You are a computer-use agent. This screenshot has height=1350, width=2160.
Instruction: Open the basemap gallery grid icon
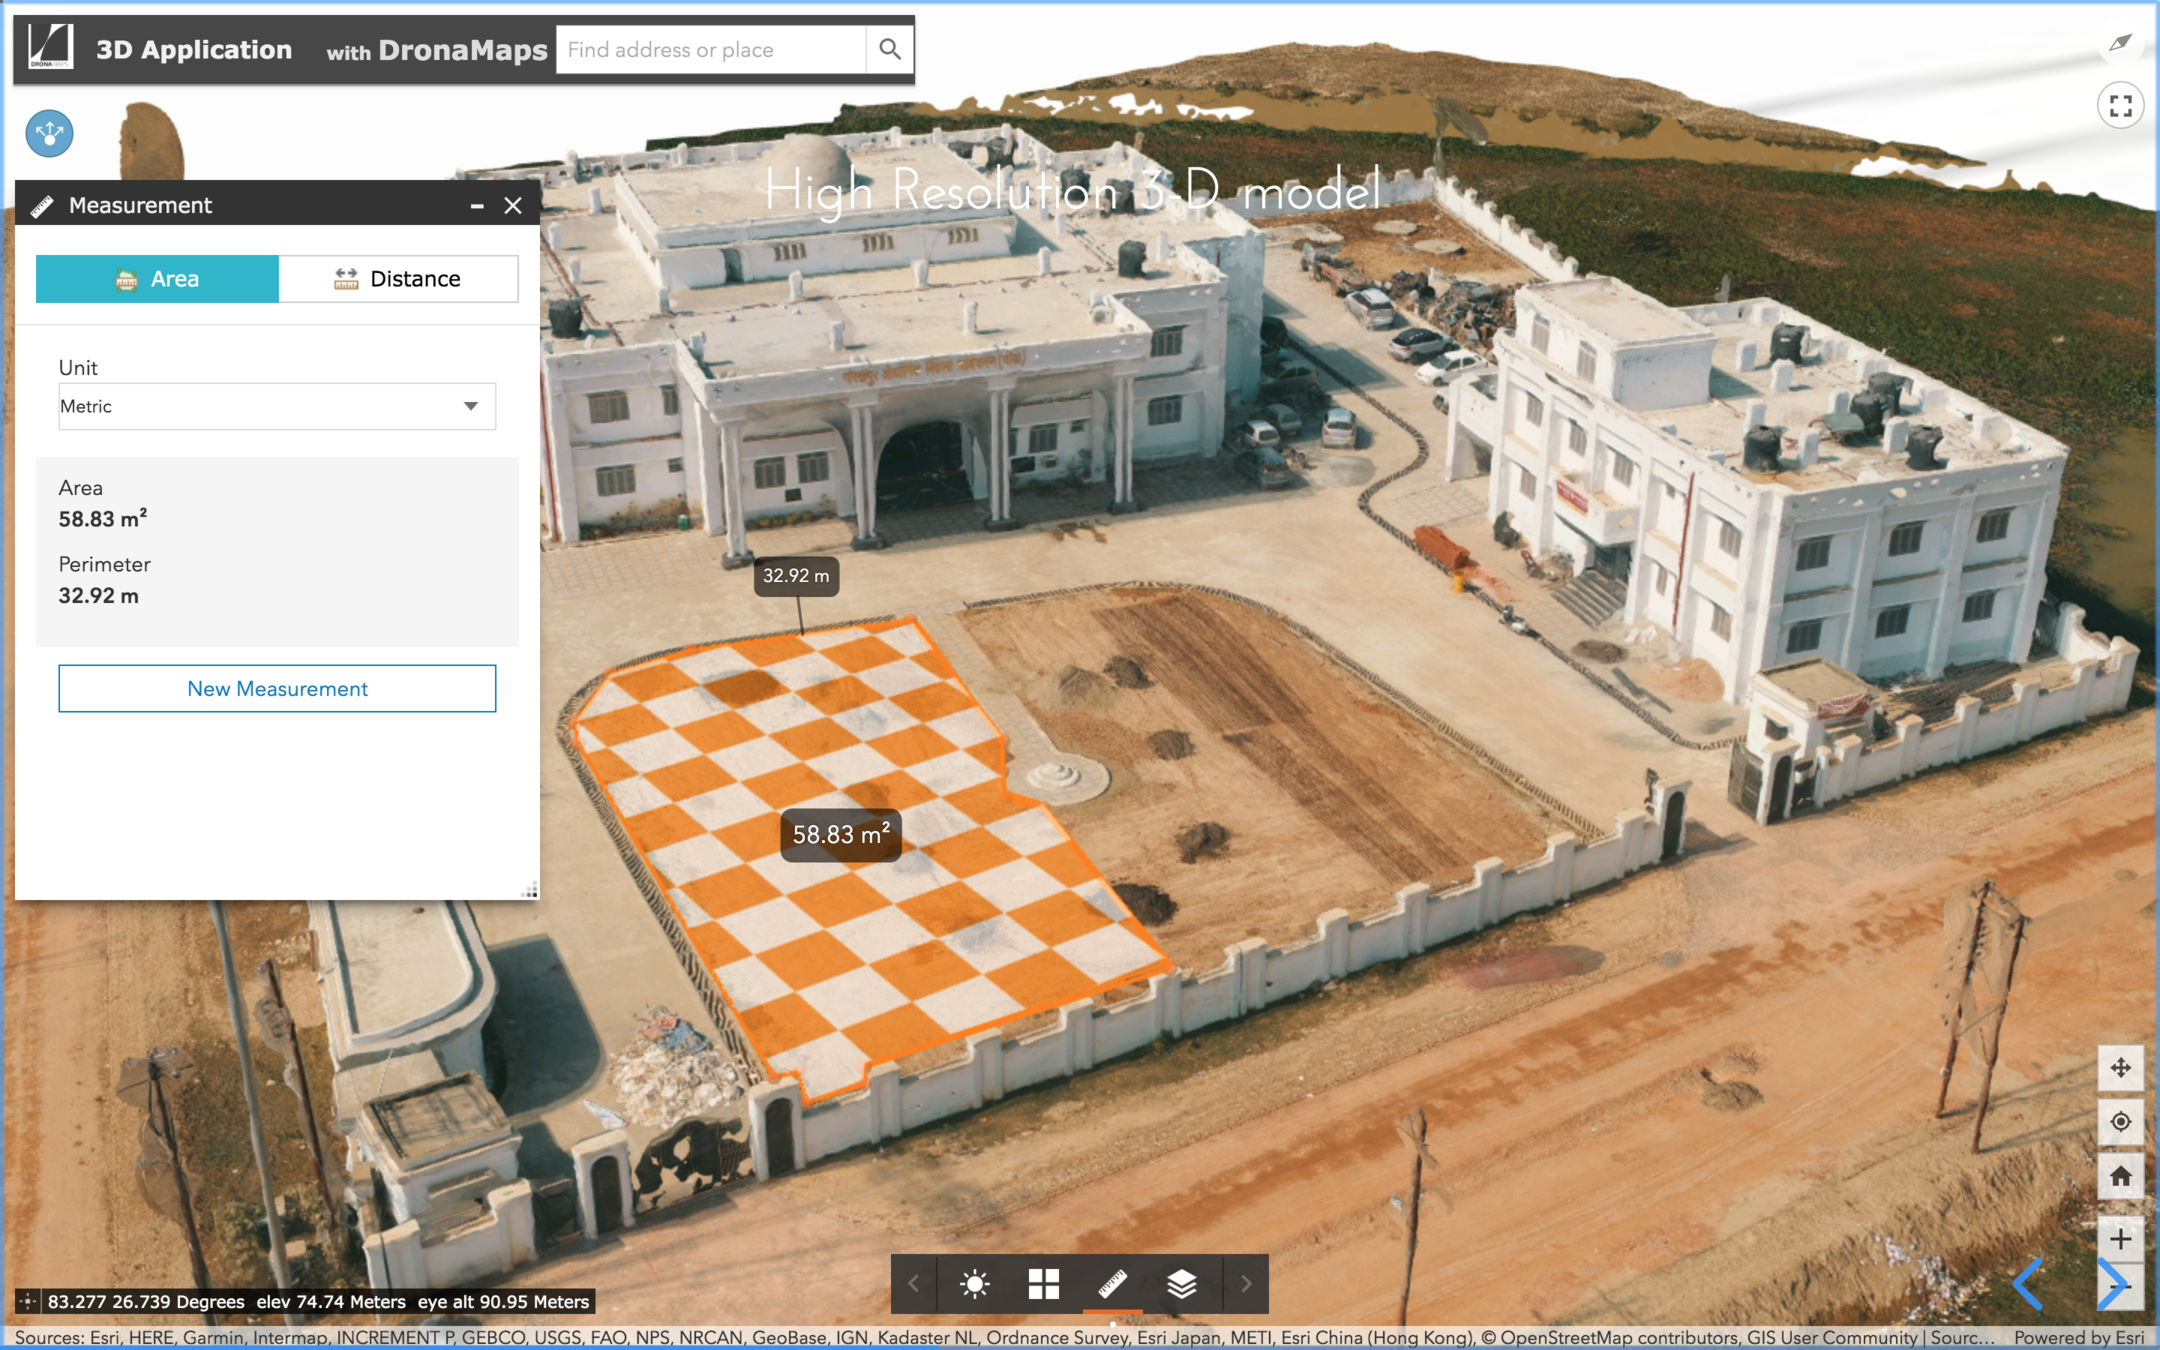[x=1043, y=1283]
